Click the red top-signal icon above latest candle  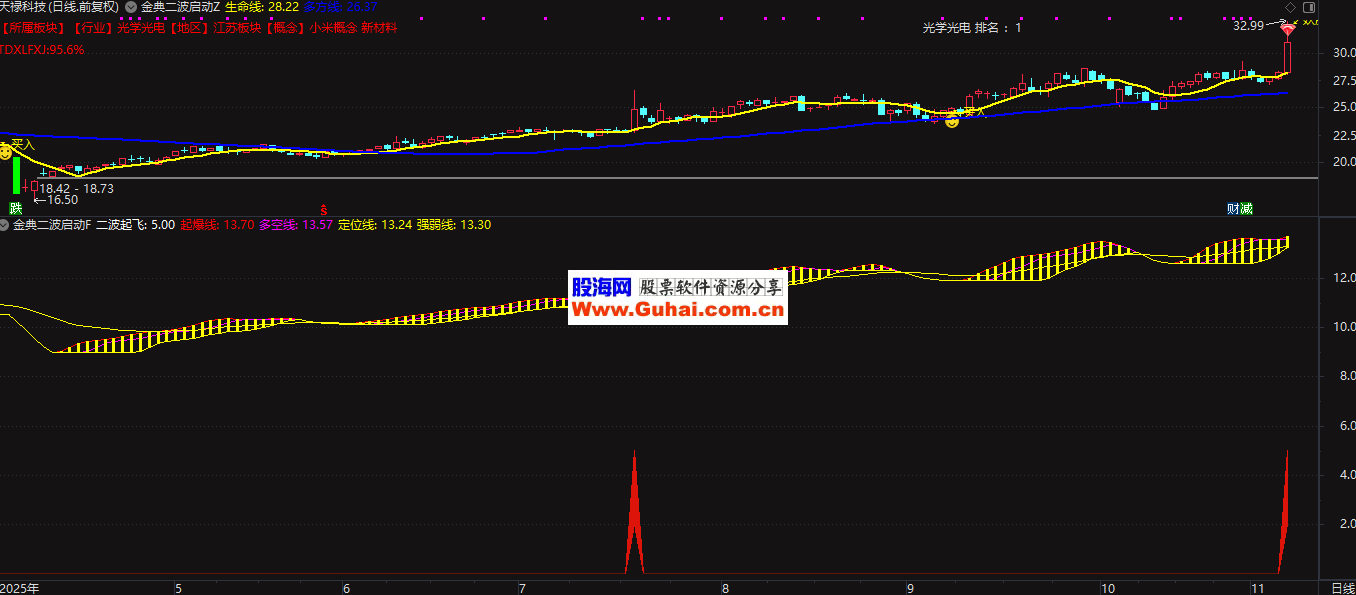1287,31
